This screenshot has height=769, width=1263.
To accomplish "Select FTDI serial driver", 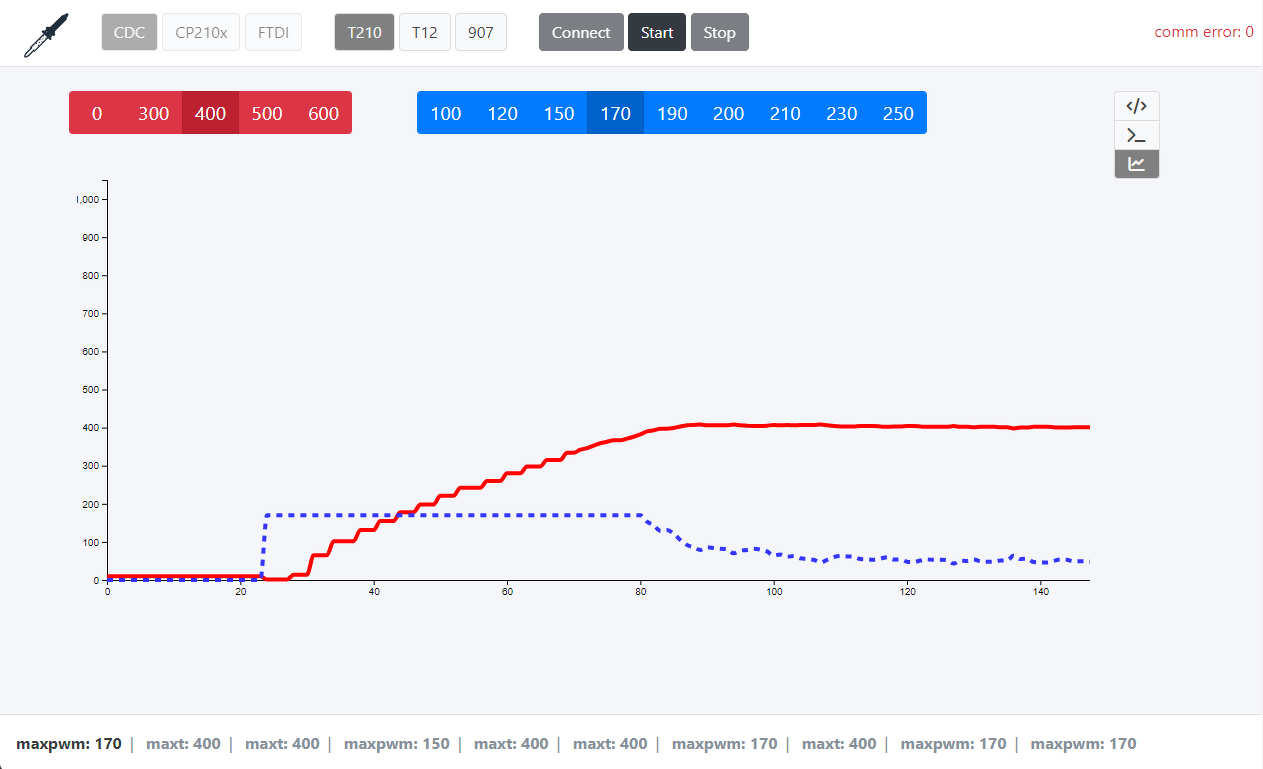I will tap(273, 32).
